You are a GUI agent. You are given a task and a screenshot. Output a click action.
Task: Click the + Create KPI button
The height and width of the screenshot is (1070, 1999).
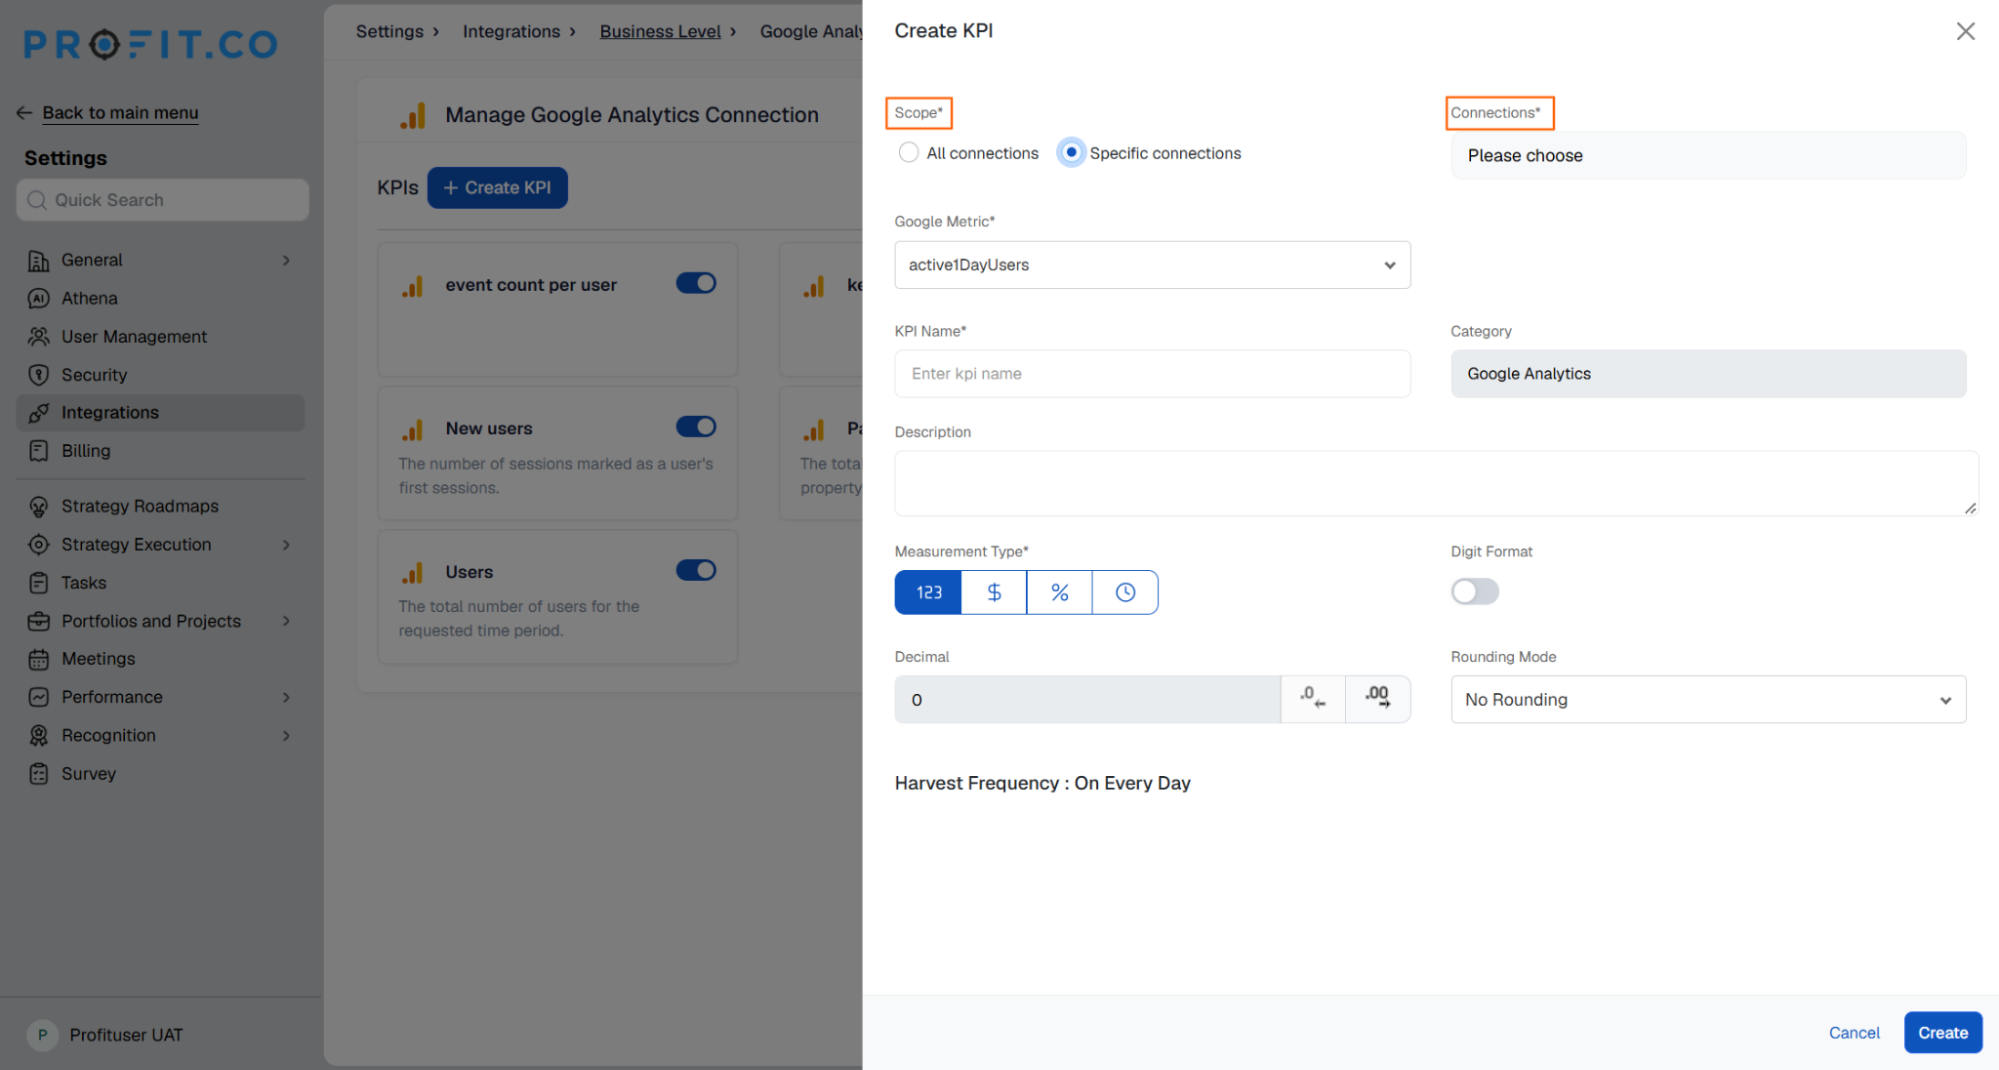[x=497, y=188]
